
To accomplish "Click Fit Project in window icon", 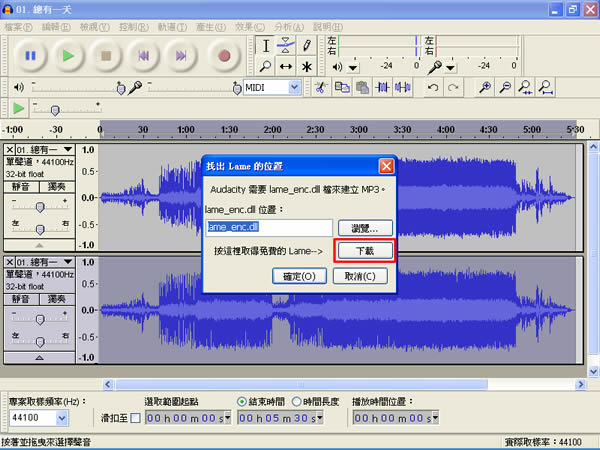I will coord(546,88).
